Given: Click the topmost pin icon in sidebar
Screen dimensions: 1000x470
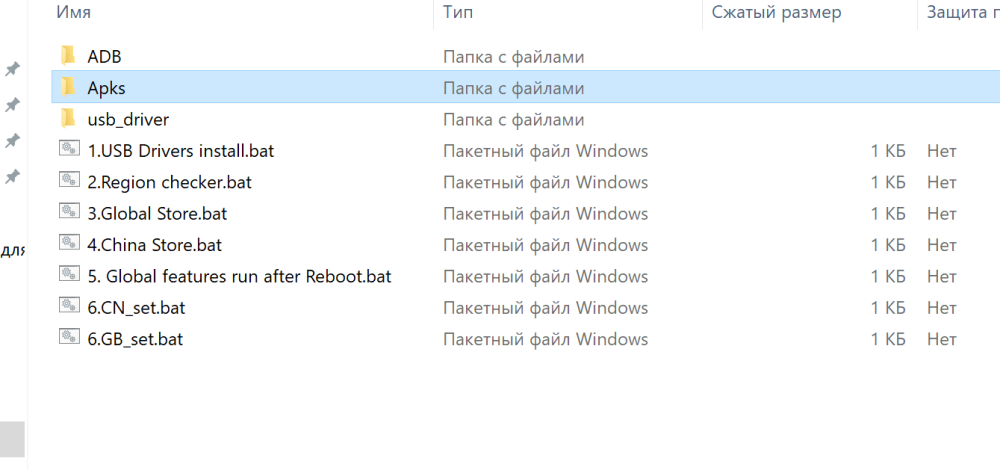Looking at the screenshot, I should click(x=12, y=69).
